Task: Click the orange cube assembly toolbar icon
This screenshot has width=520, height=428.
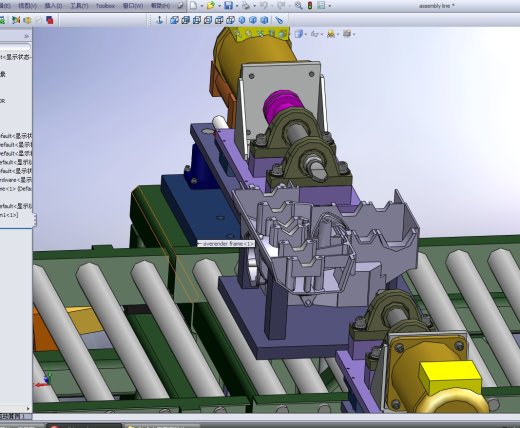Action: (27, 20)
